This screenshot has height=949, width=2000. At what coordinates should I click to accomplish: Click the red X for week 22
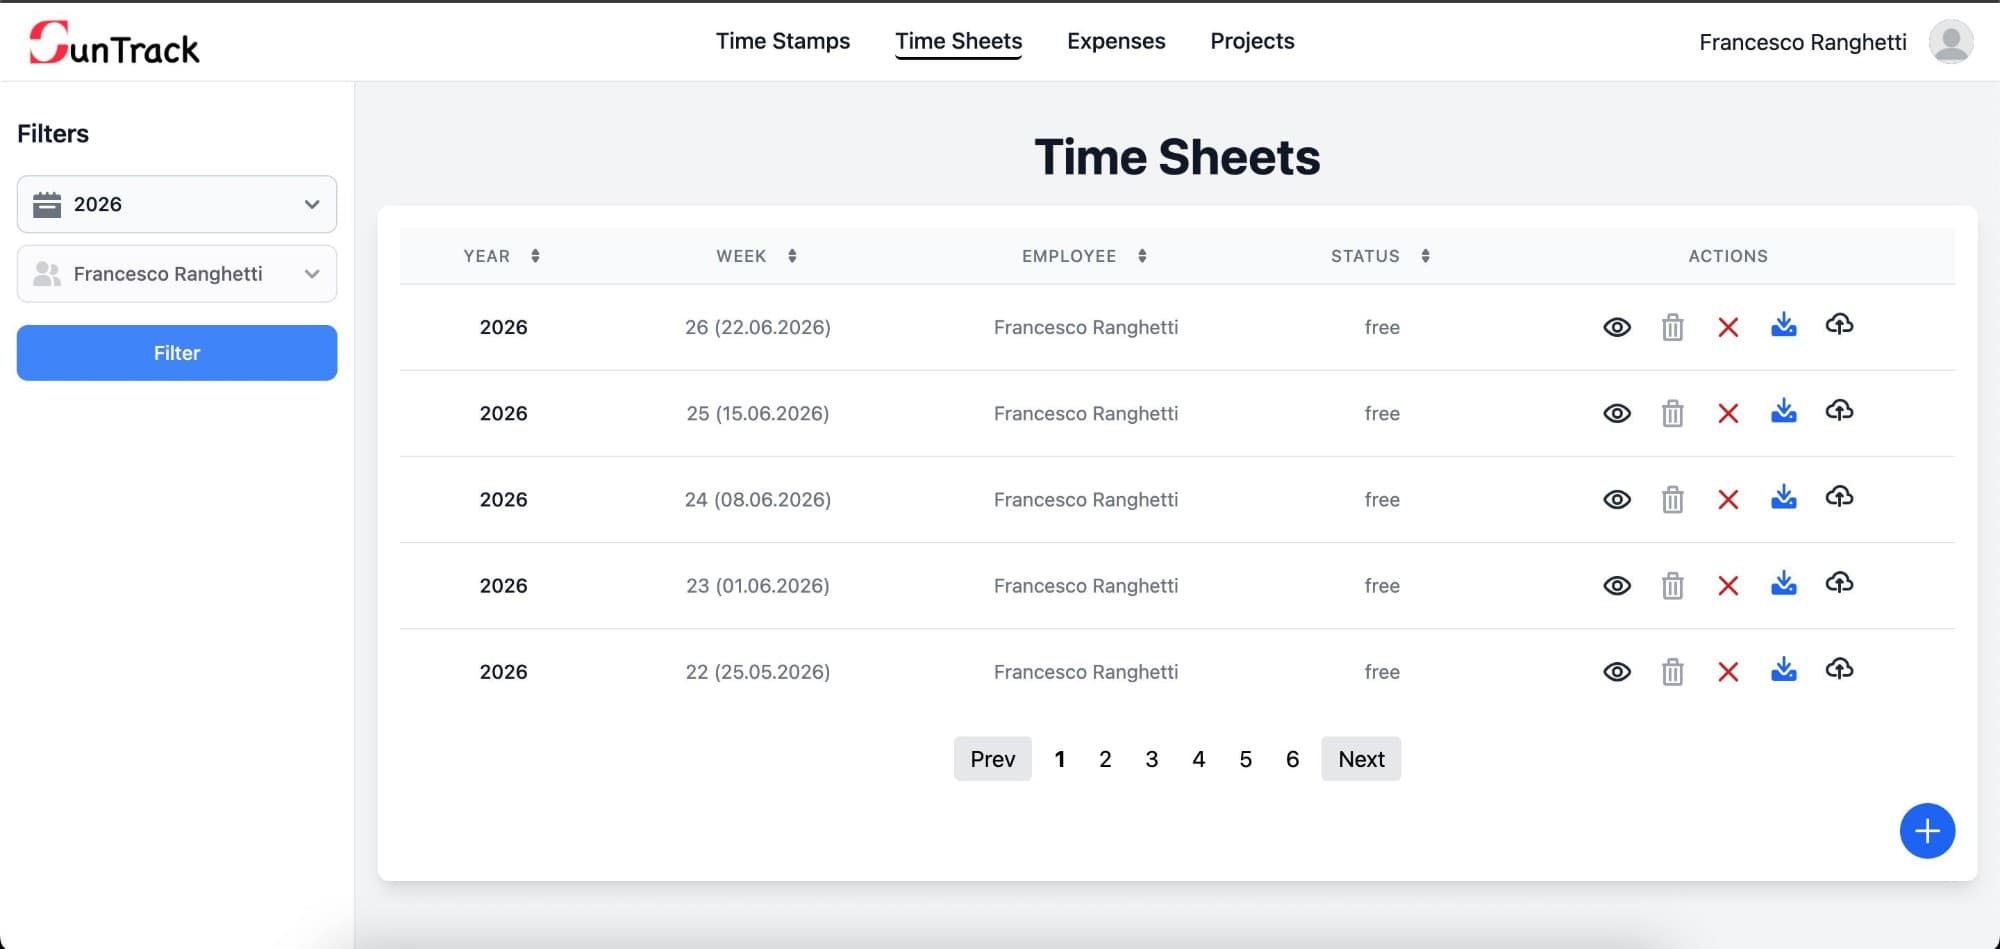coord(1728,671)
